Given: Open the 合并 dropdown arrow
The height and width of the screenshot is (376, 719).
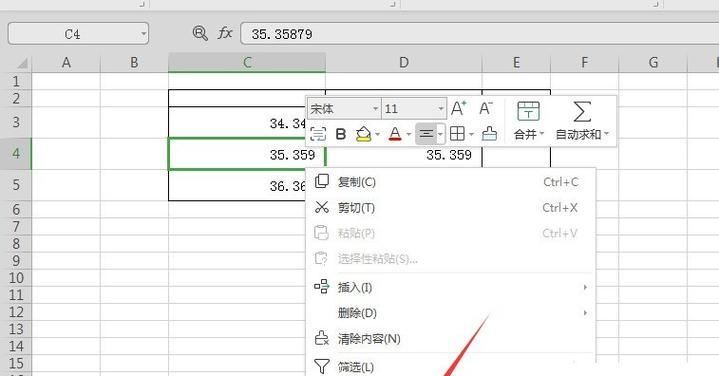Looking at the screenshot, I should (x=542, y=134).
